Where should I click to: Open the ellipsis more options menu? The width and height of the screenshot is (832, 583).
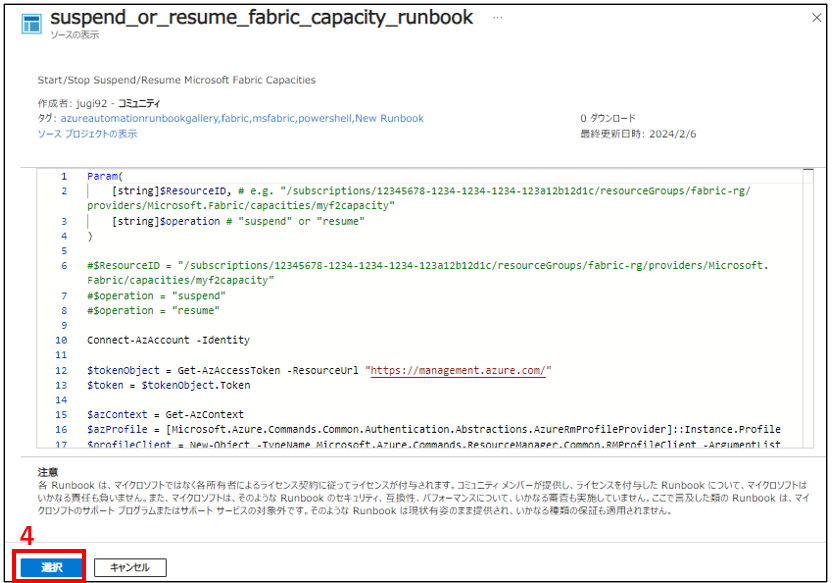[x=497, y=18]
